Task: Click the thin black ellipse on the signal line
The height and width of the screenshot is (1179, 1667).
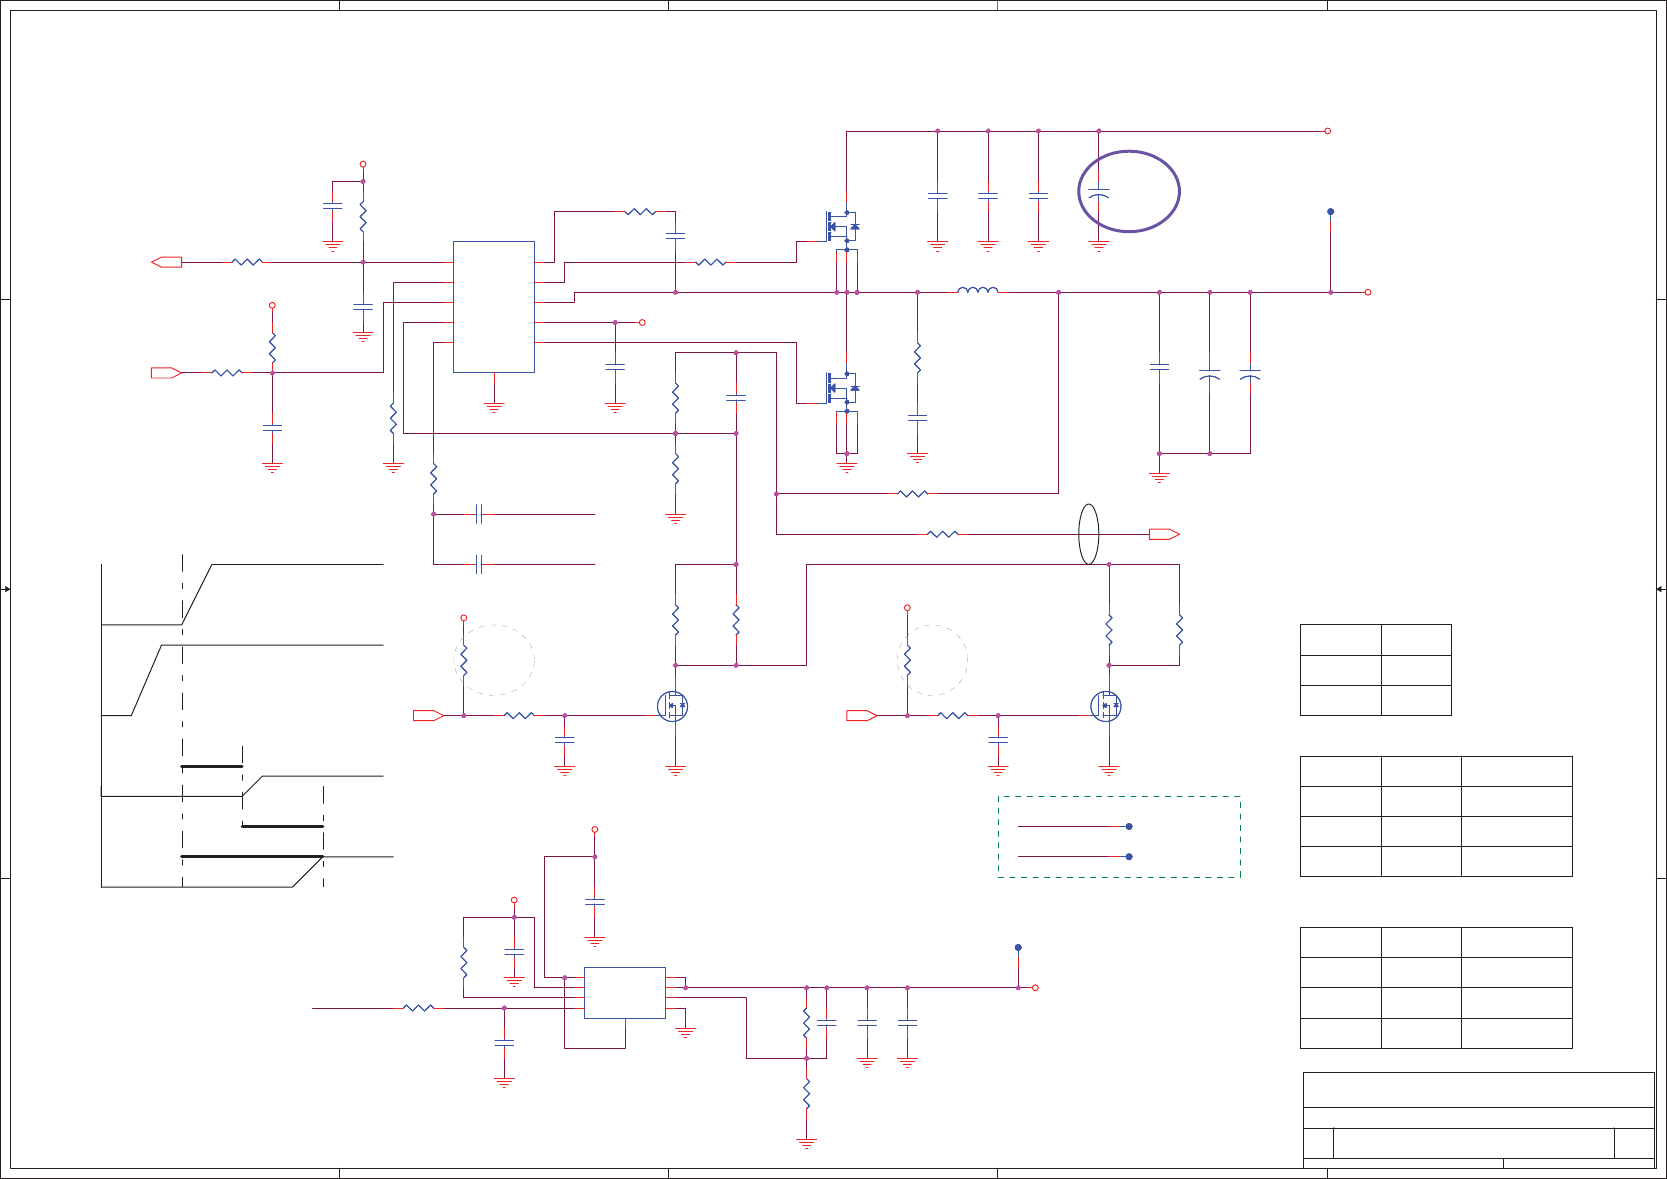Action: [1089, 534]
